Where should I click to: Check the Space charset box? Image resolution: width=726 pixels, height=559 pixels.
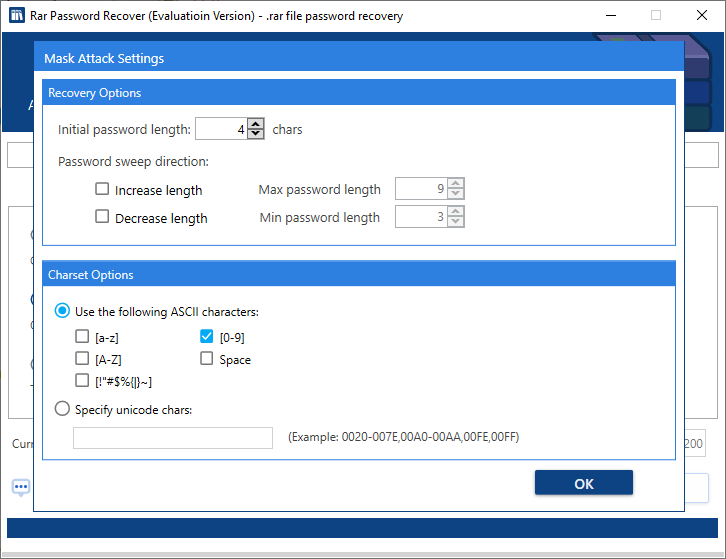tap(207, 358)
